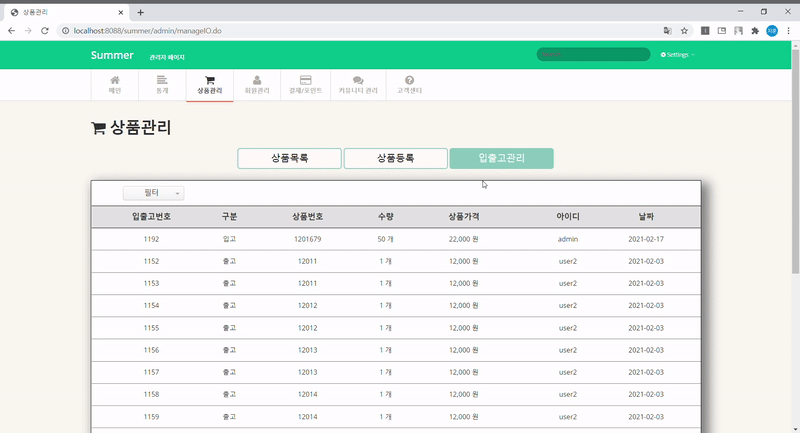
Task: Bookmark this page with the star icon
Action: pyautogui.click(x=684, y=31)
